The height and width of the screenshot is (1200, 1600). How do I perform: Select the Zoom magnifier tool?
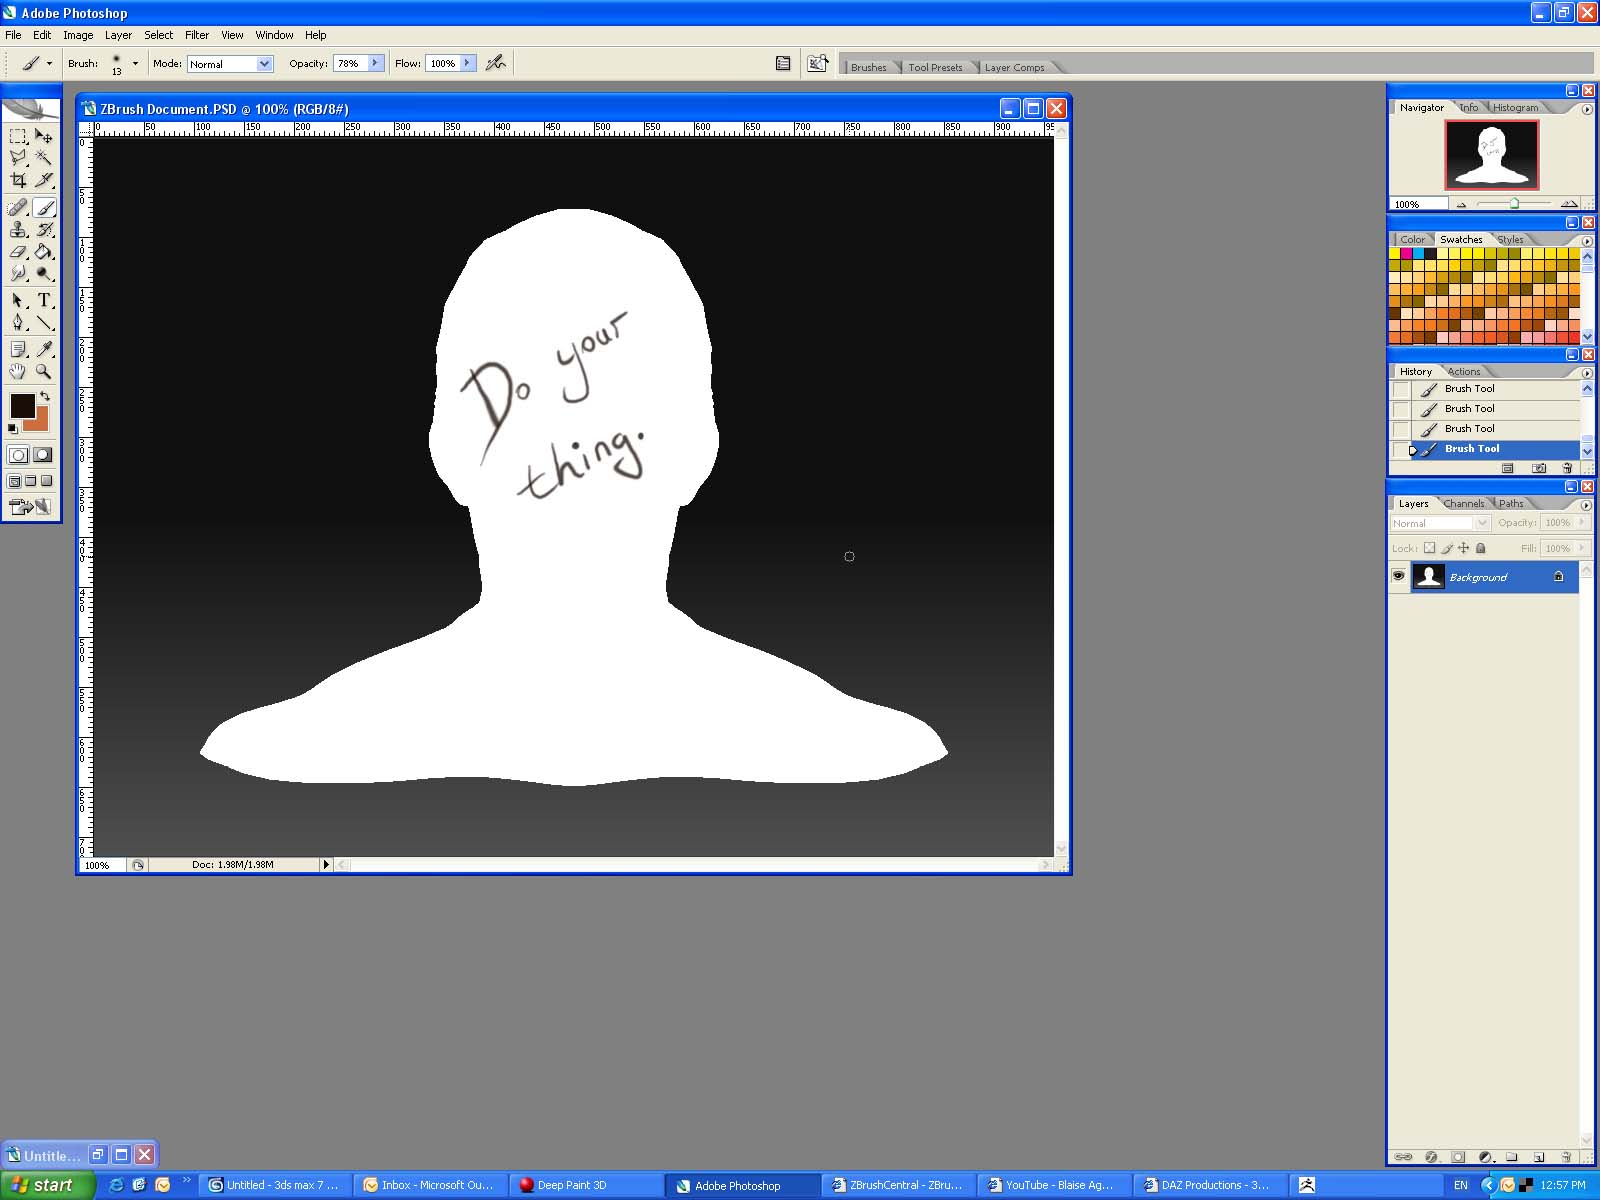(x=44, y=372)
